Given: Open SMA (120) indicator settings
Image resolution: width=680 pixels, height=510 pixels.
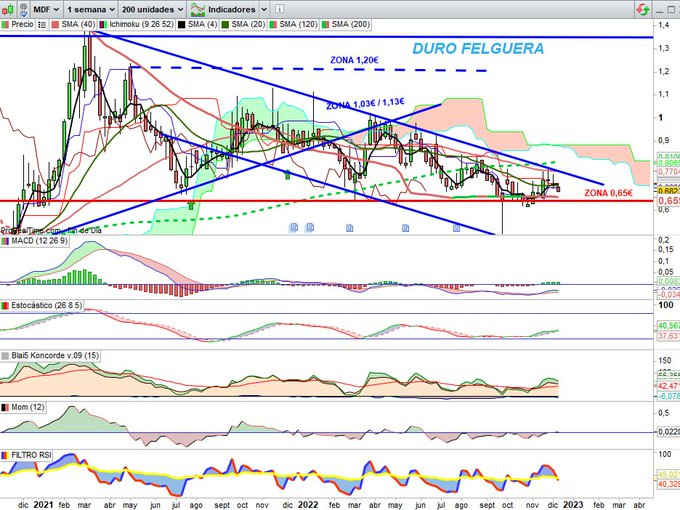Looking at the screenshot, I should point(298,24).
